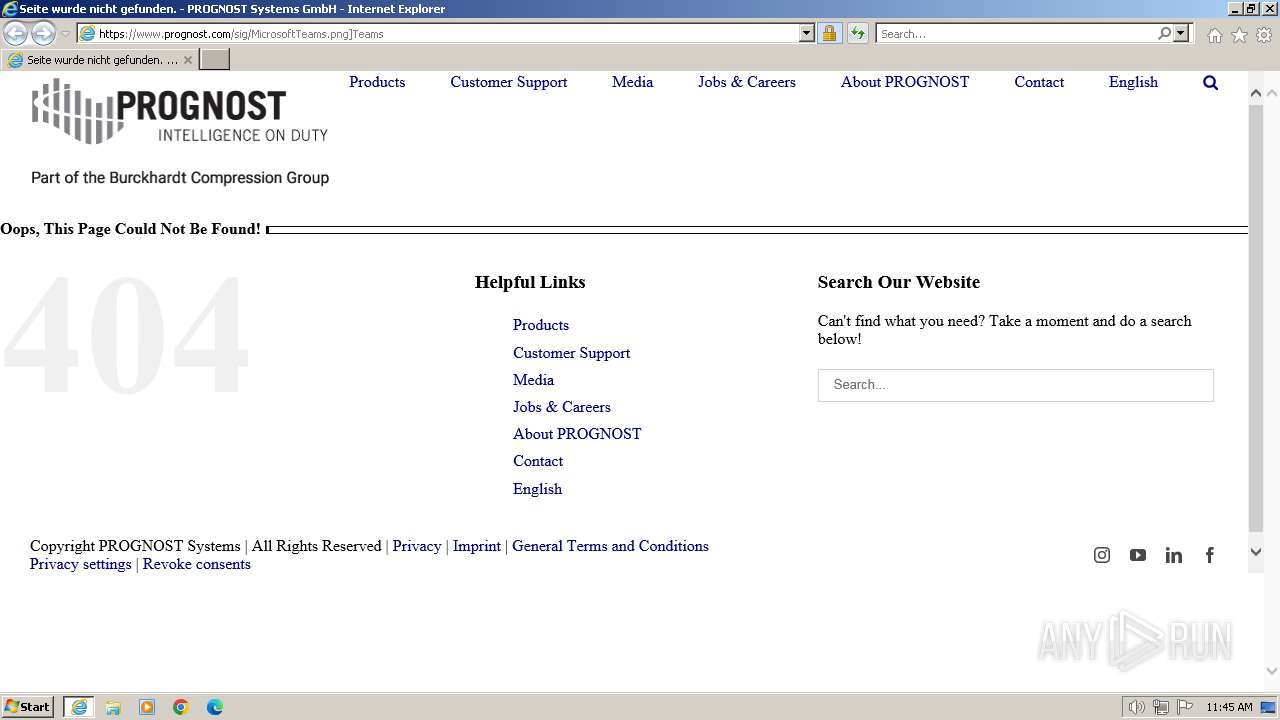Viewport: 1280px width, 720px height.
Task: Click the PROGNOST logo
Action: tap(180, 111)
